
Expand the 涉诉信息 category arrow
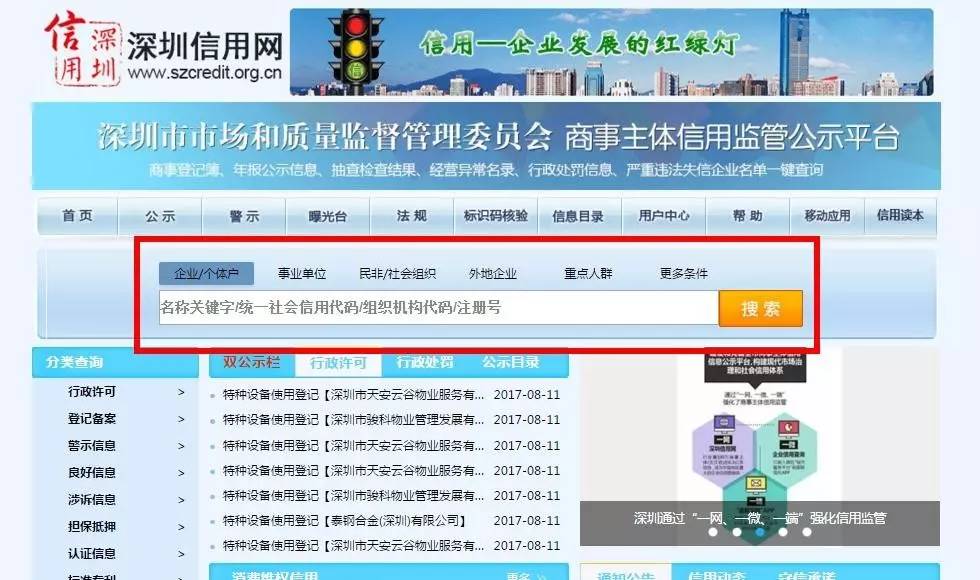tap(181, 500)
